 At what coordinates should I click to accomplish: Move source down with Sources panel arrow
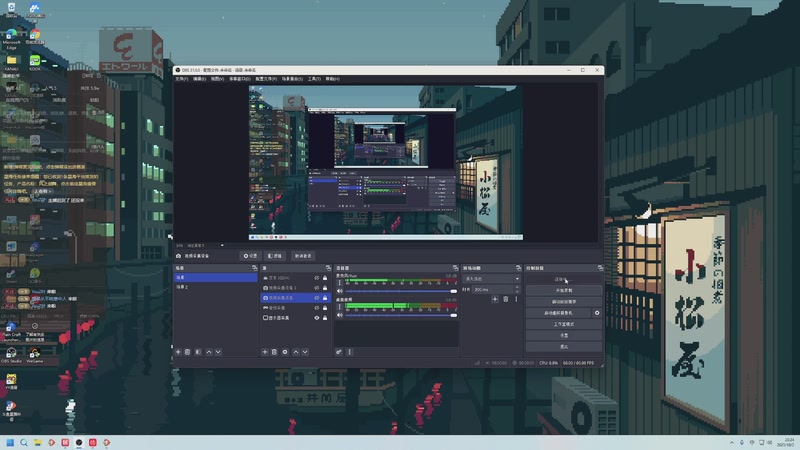pos(305,352)
